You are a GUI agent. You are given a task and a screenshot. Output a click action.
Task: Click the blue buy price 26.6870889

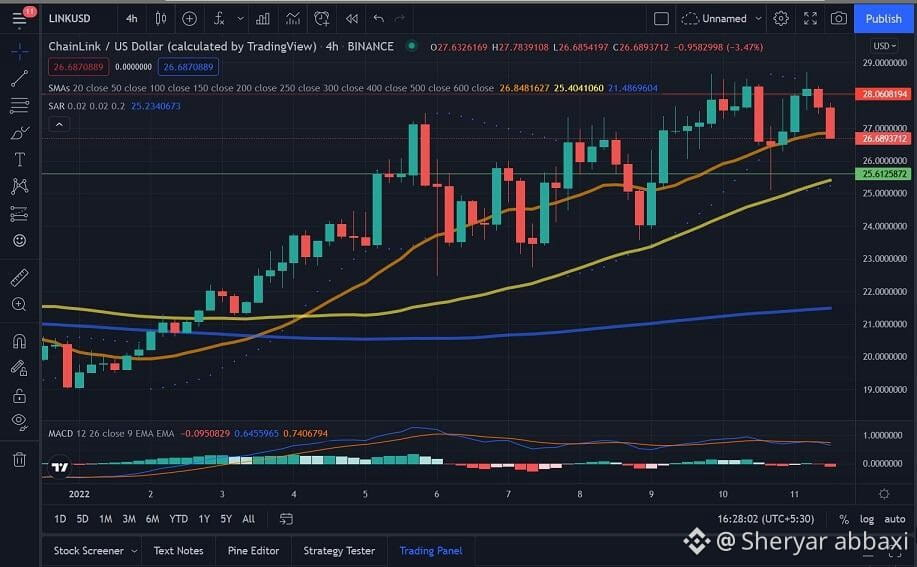coord(188,67)
